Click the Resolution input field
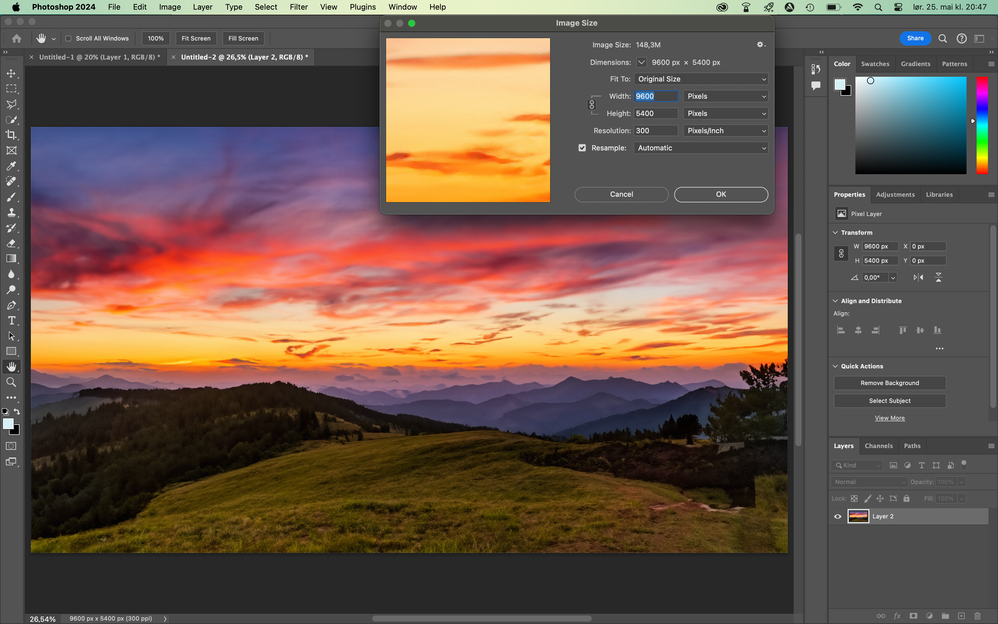 pos(656,131)
